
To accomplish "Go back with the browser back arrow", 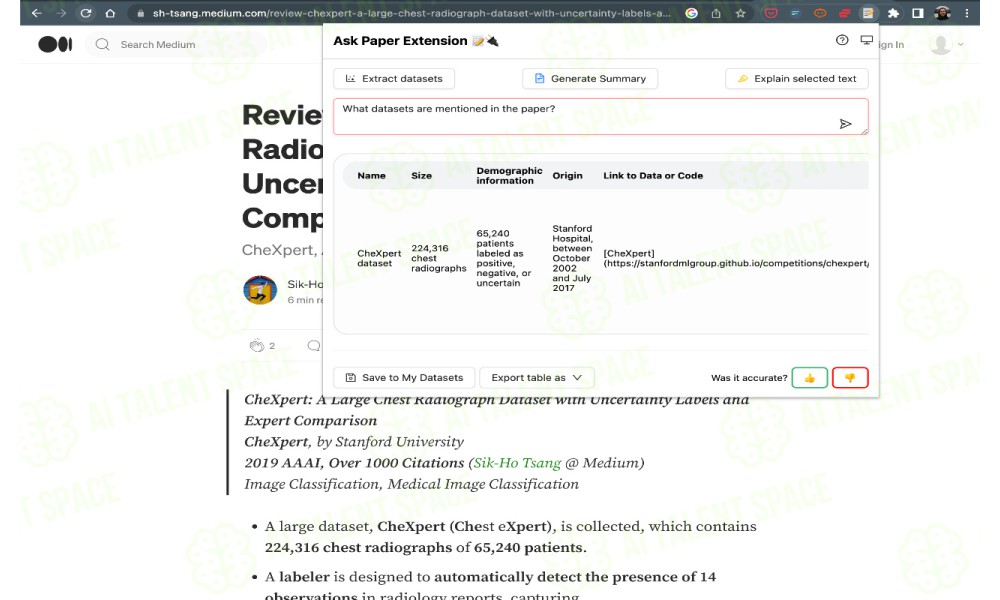I will (37, 13).
